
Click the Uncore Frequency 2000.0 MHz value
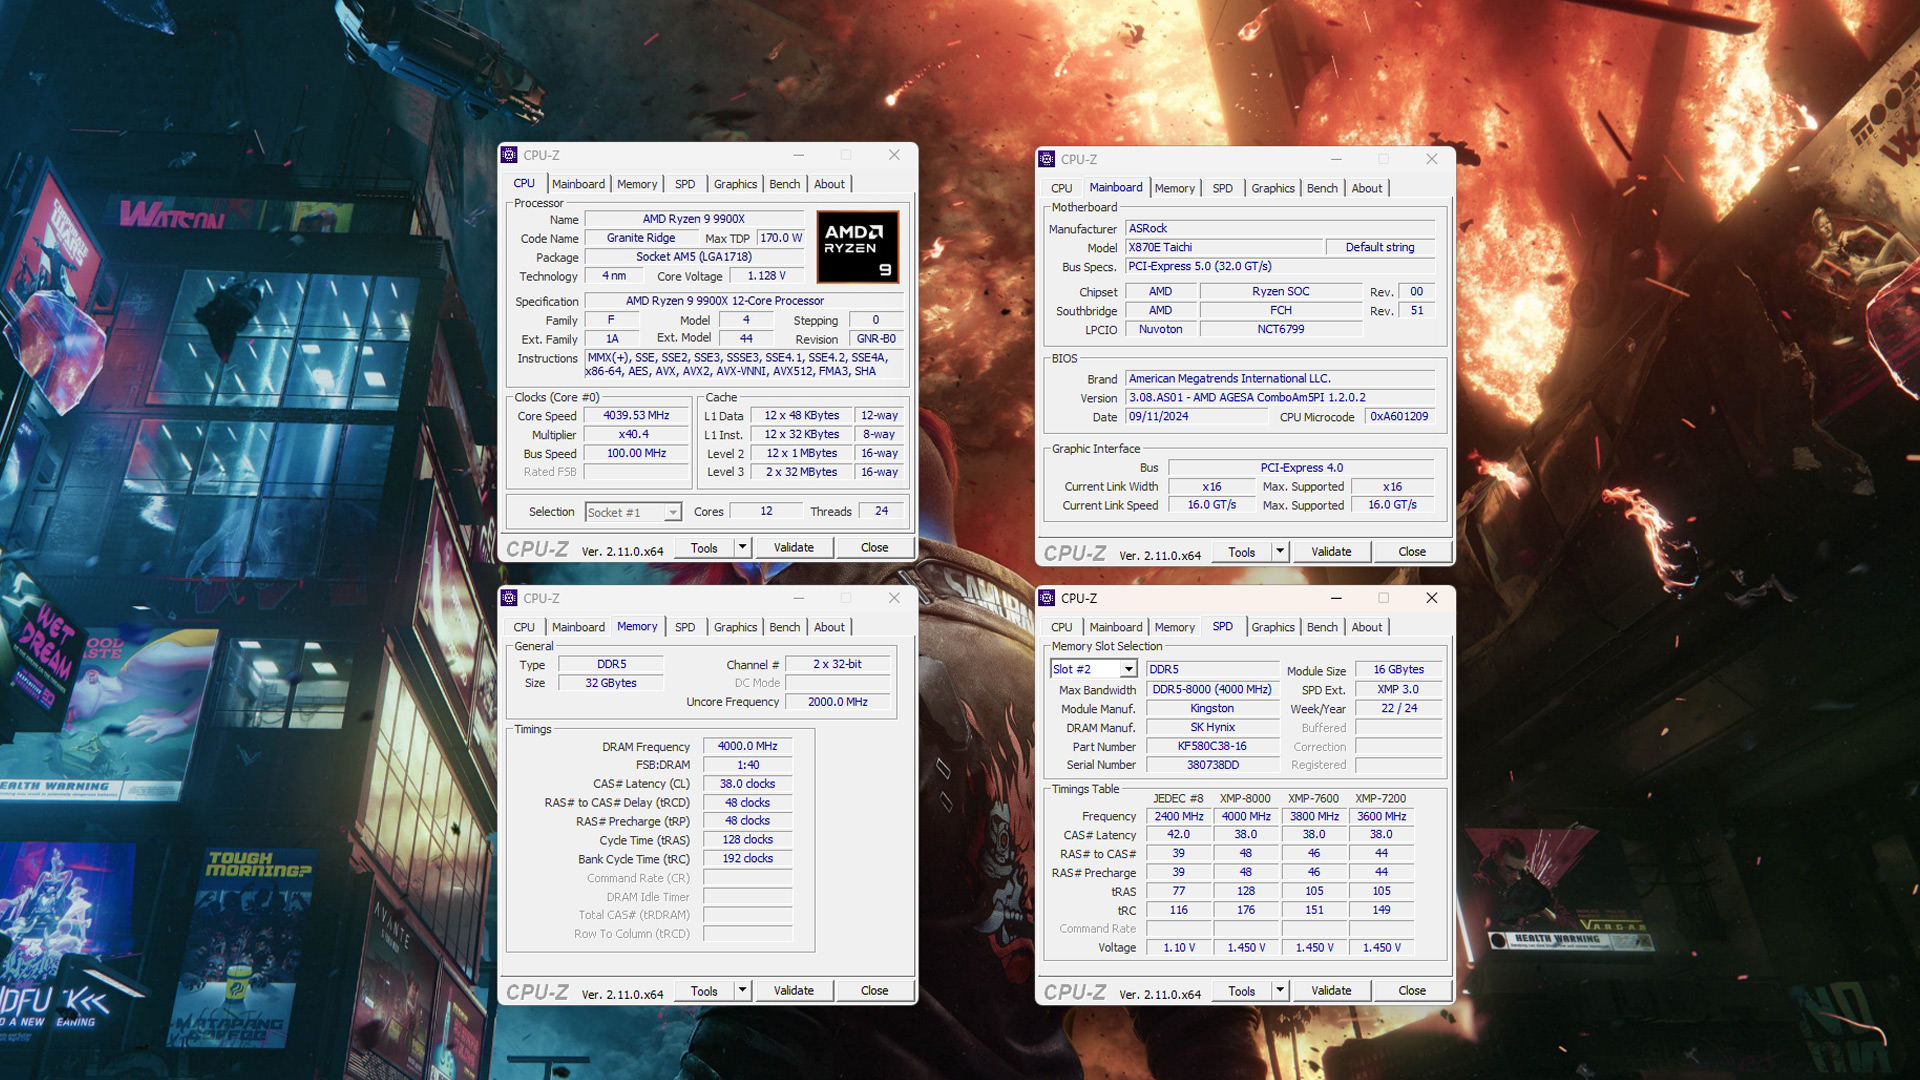[838, 702]
